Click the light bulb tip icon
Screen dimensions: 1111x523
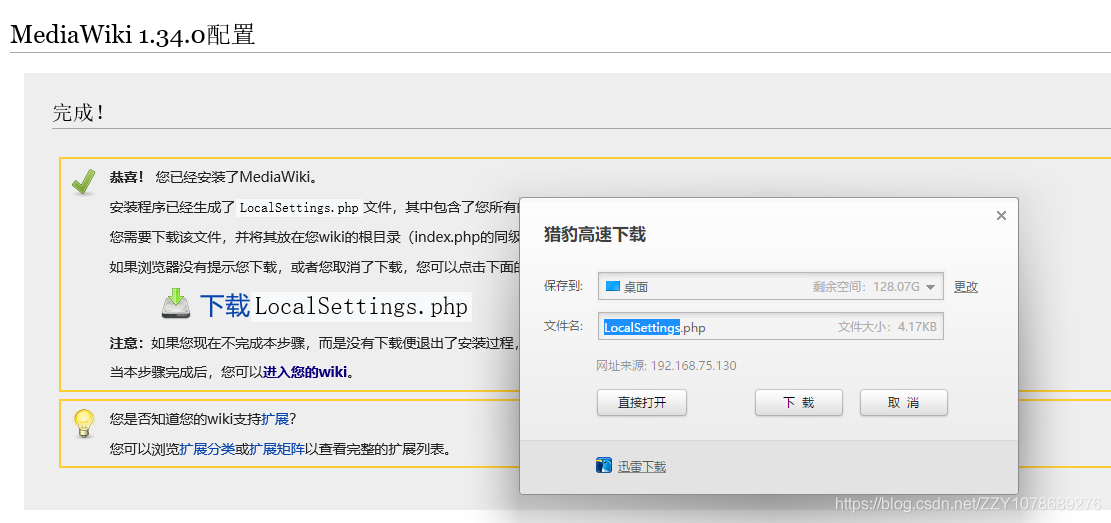[x=84, y=424]
